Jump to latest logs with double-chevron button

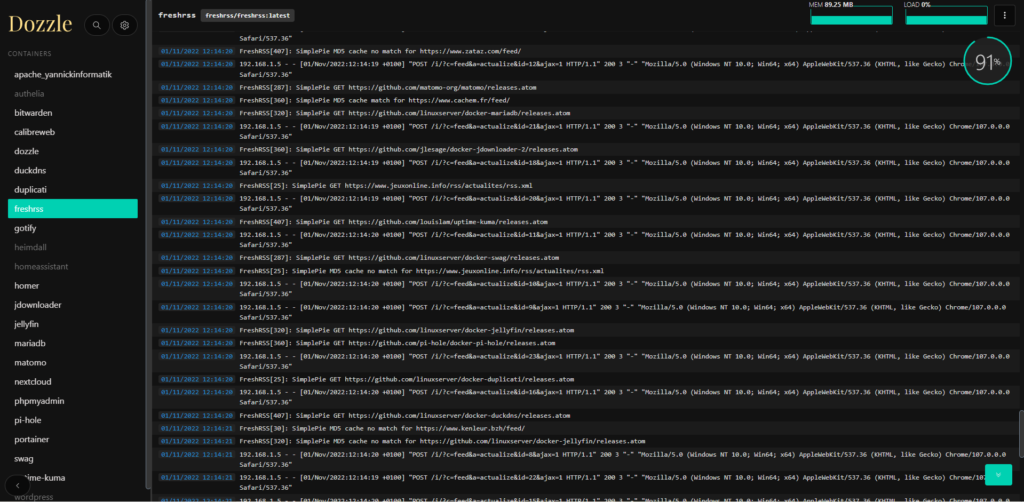pyautogui.click(x=999, y=475)
